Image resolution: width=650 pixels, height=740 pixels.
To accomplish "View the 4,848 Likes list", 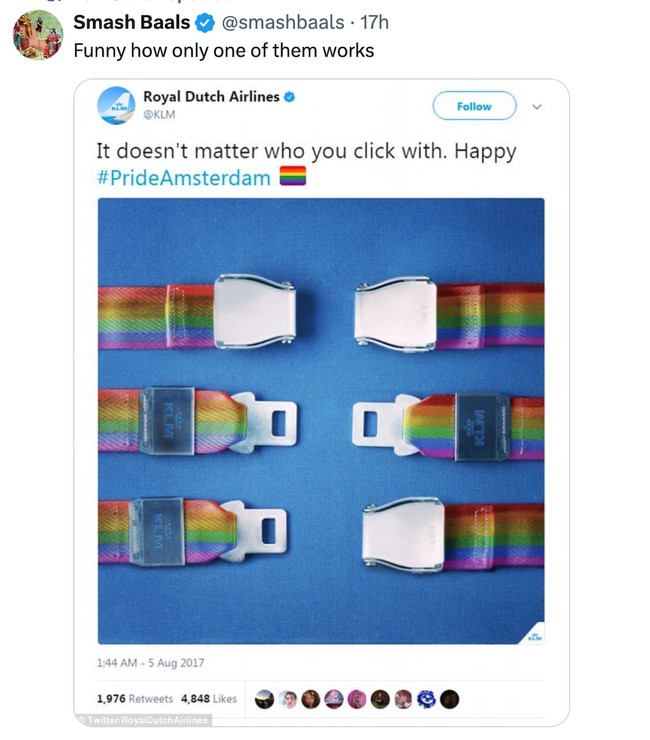I will [209, 698].
